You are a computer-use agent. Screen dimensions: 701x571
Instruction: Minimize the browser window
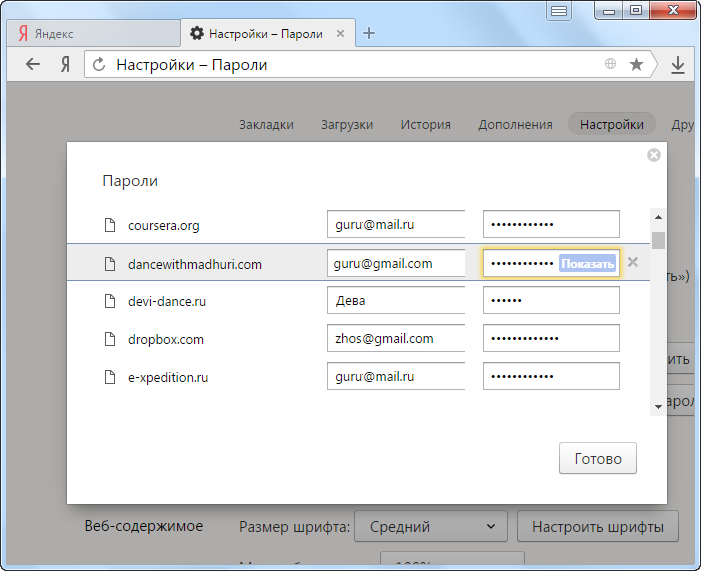tap(608, 11)
